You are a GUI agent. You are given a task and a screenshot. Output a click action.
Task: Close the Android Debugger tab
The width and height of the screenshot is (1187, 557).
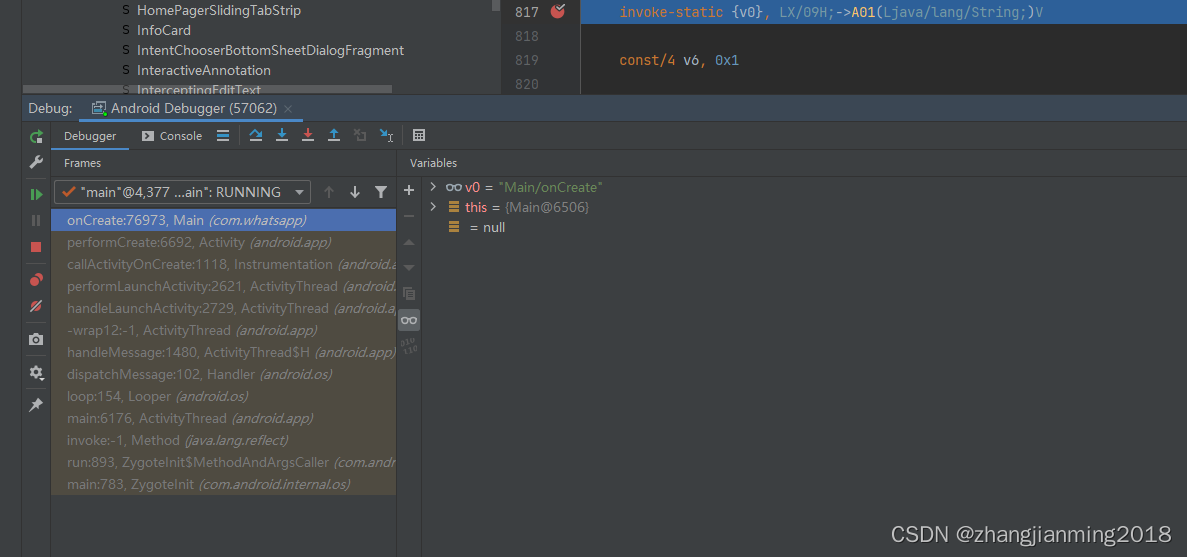click(288, 109)
